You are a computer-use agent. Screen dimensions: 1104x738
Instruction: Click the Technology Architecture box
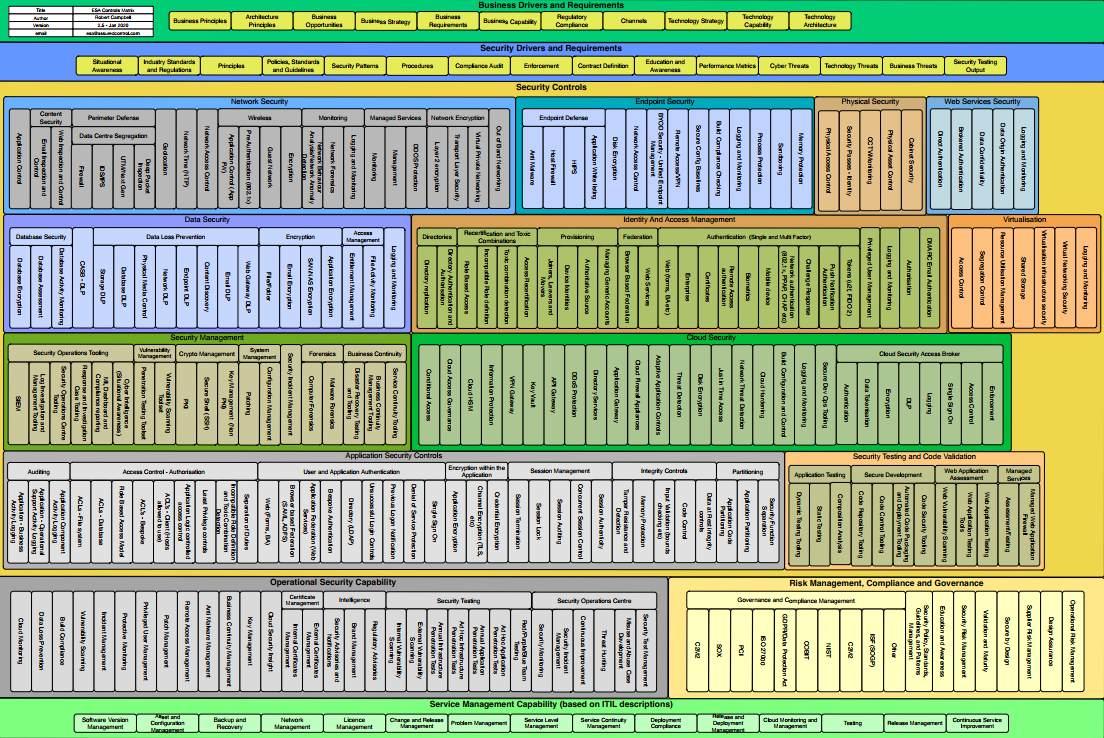820,21
